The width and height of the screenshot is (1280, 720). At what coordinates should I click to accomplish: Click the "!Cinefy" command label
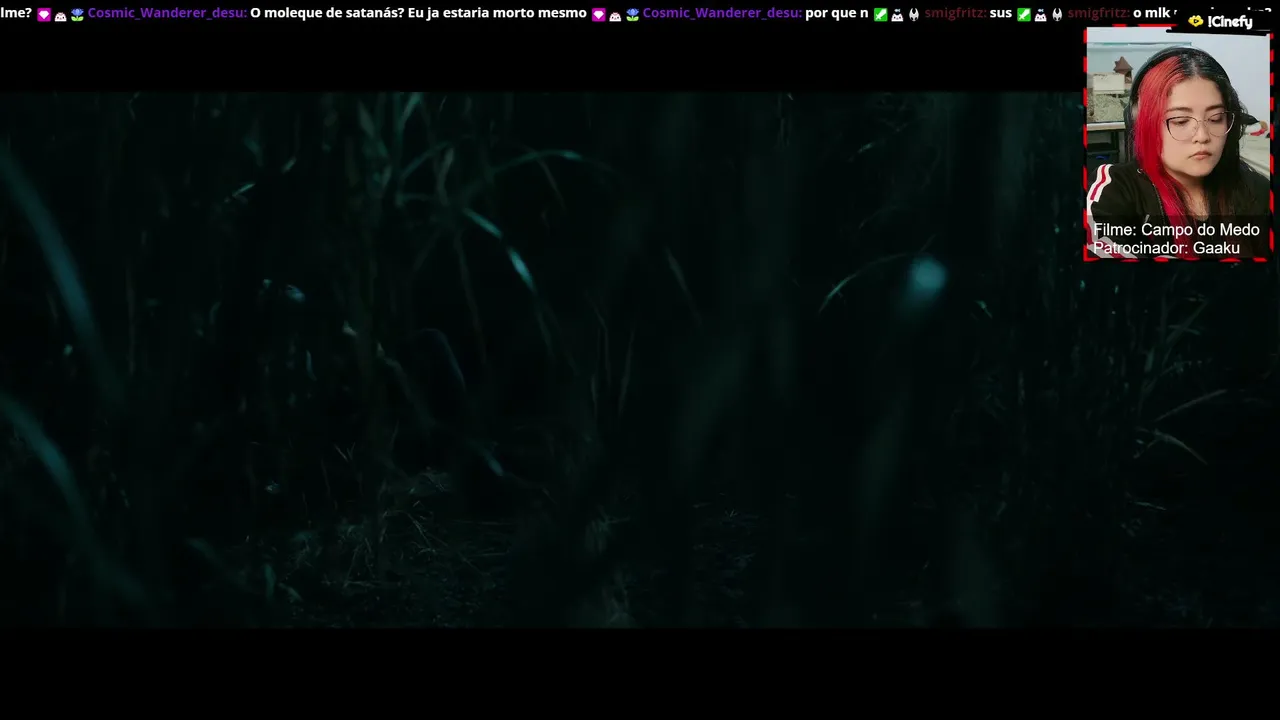click(x=1230, y=22)
